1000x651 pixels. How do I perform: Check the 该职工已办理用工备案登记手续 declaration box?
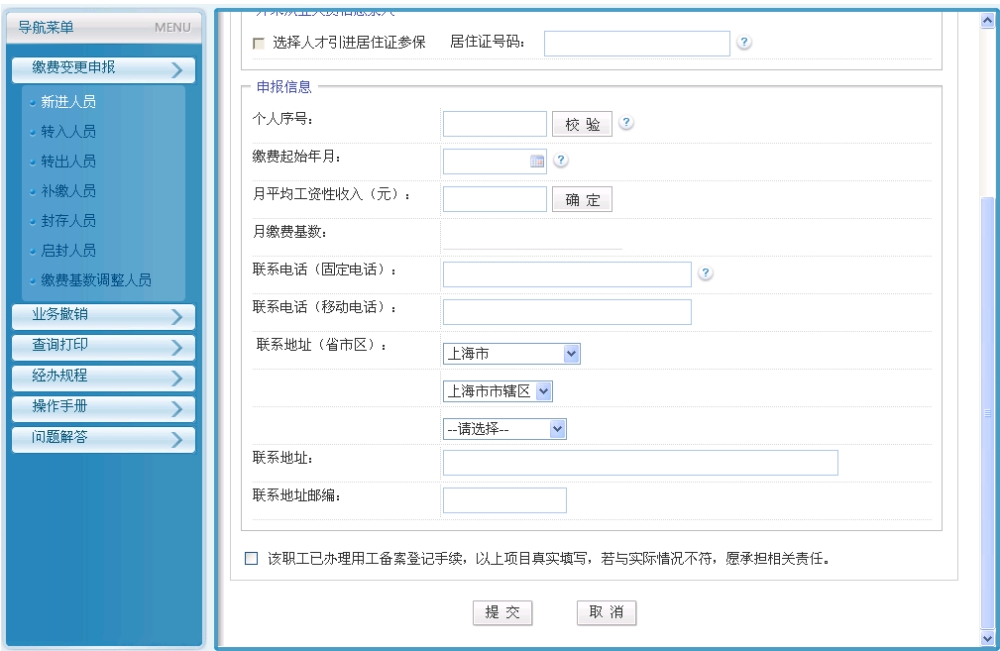[251, 559]
